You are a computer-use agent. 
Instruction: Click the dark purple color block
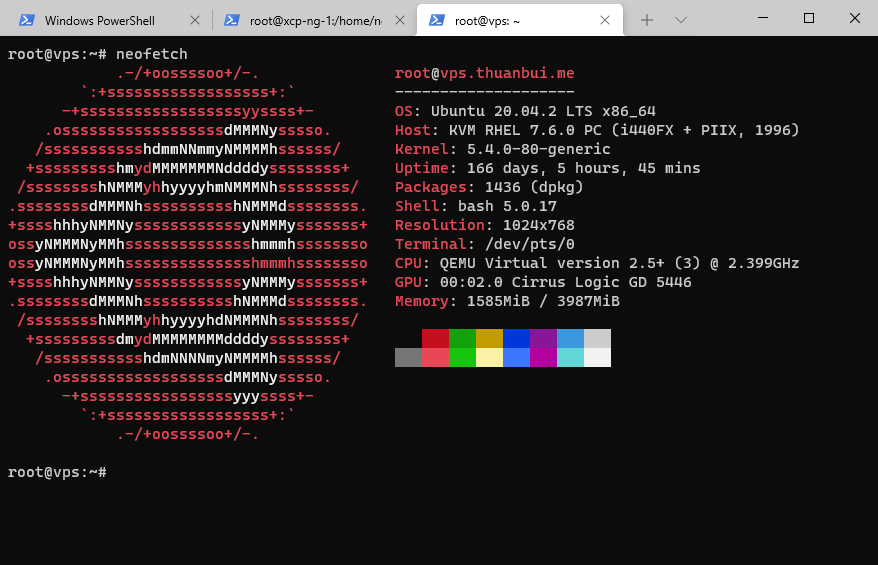pyautogui.click(x=543, y=339)
